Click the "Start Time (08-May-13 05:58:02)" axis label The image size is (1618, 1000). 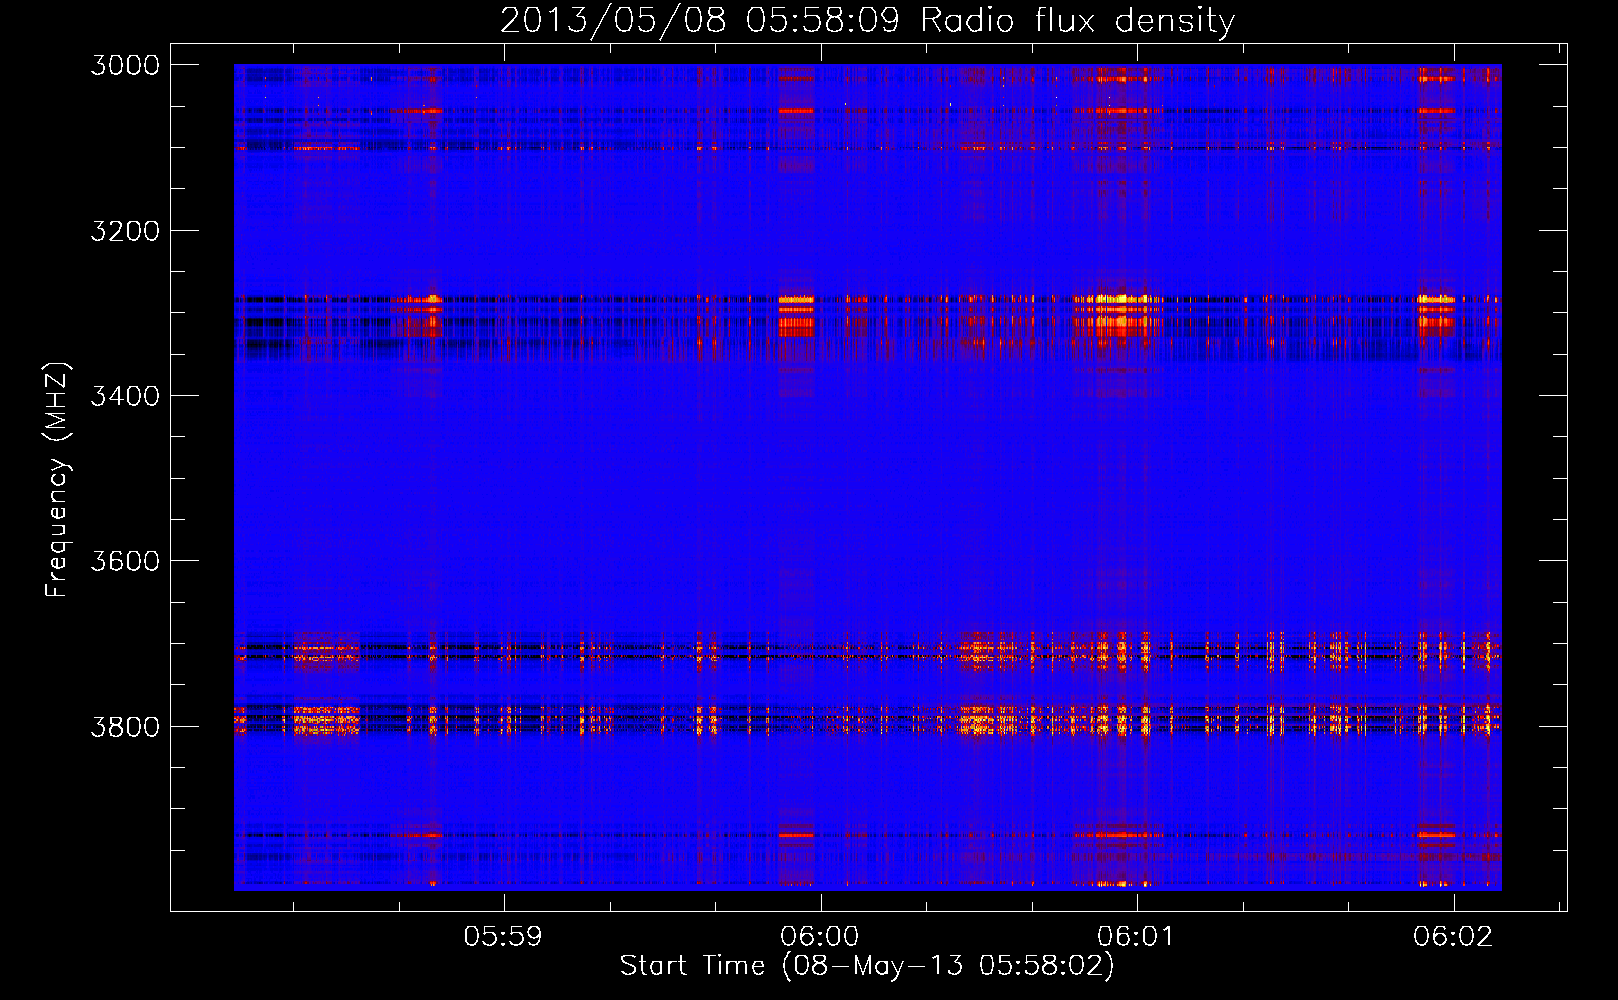(x=867, y=966)
